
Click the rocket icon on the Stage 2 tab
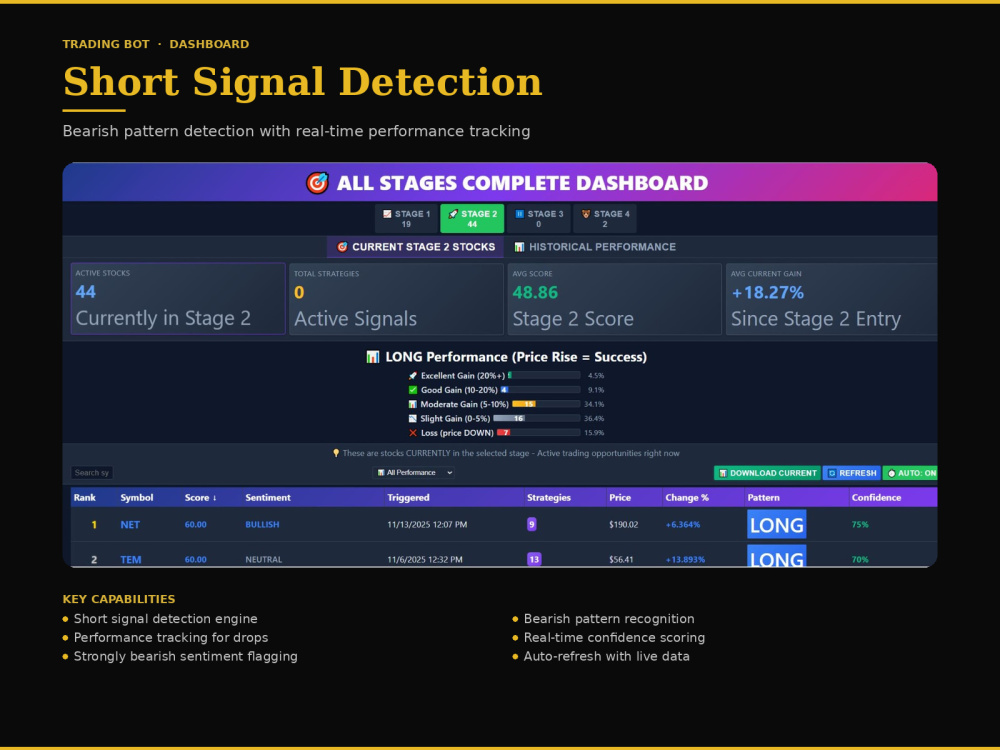[453, 214]
